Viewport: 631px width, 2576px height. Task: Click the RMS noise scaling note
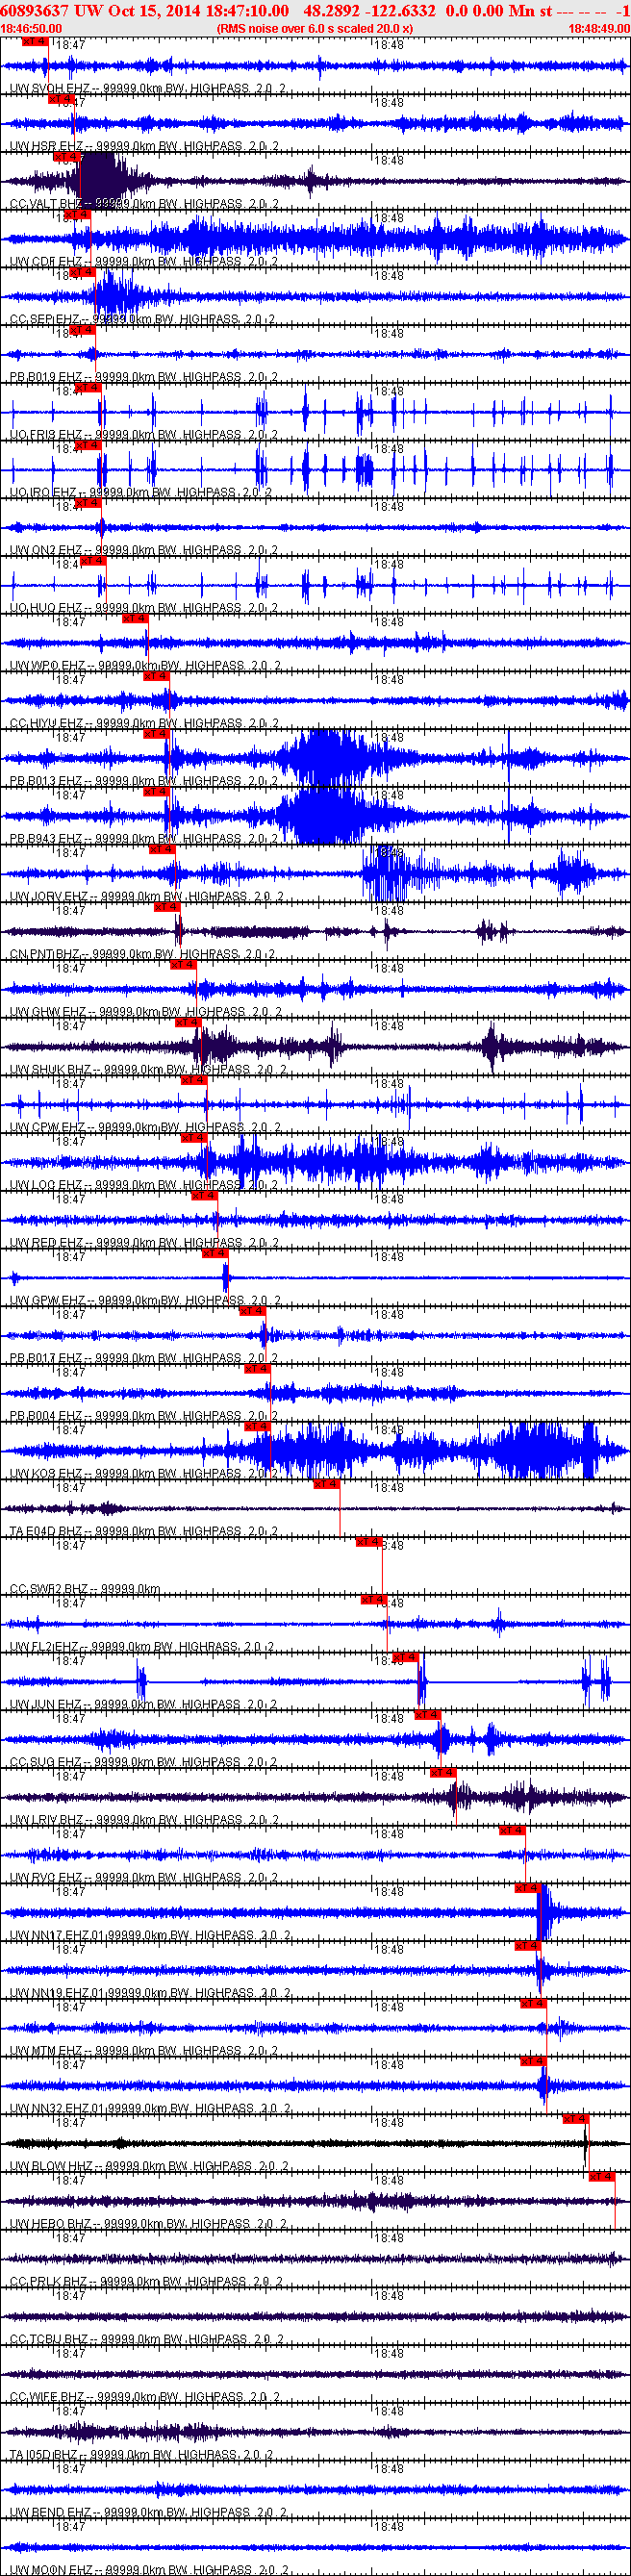pyautogui.click(x=315, y=29)
